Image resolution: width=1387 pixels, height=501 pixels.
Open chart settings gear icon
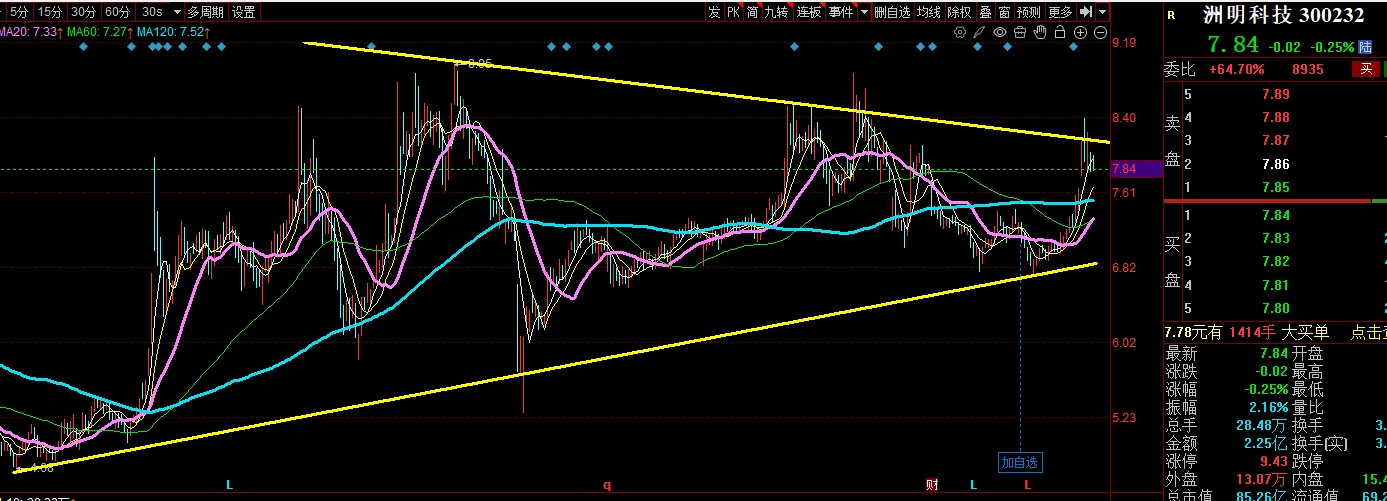click(960, 32)
